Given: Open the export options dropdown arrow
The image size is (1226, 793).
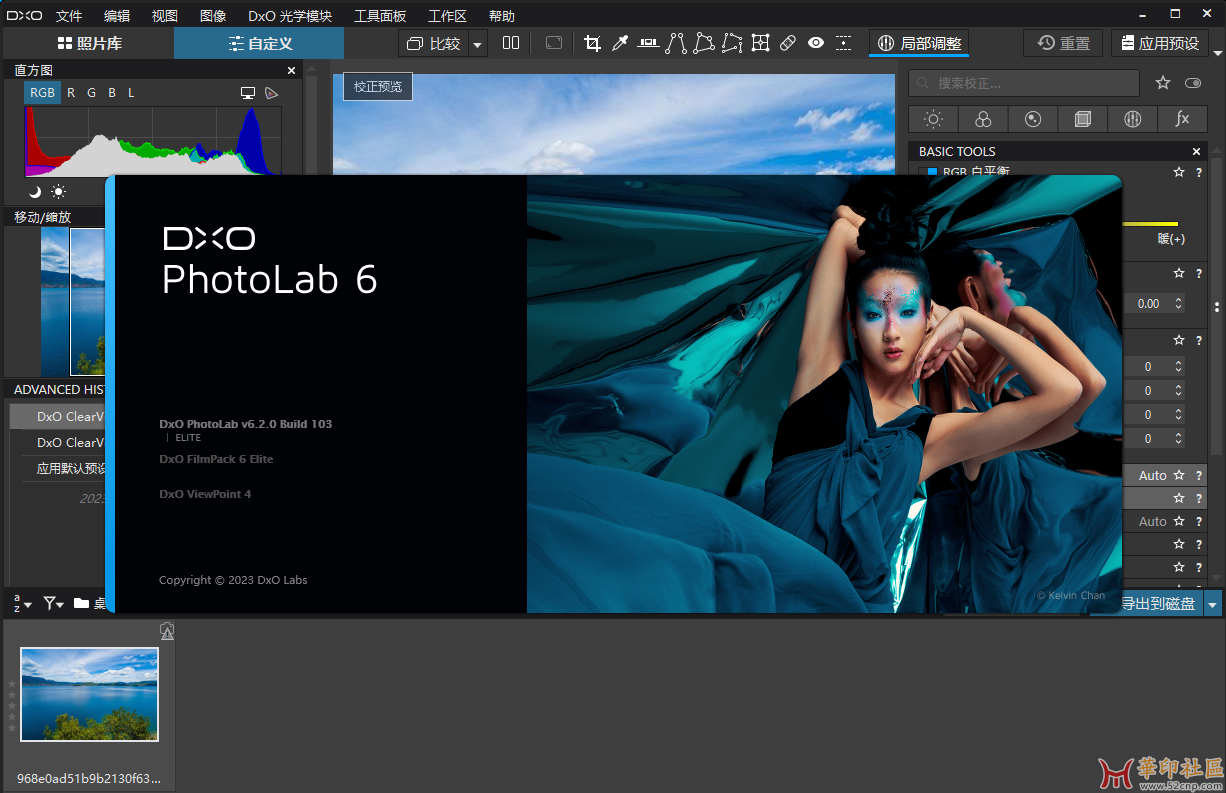Looking at the screenshot, I should (x=1213, y=603).
